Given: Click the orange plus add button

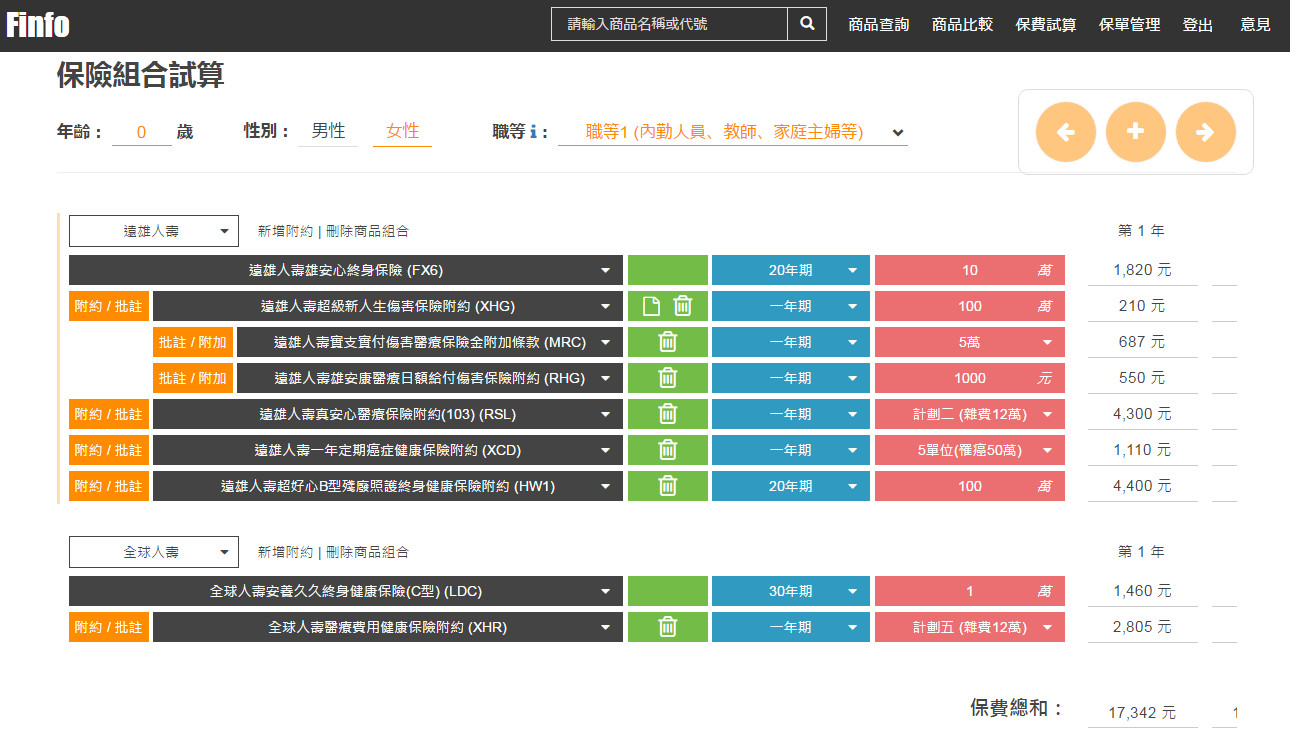Looking at the screenshot, I should point(1135,132).
